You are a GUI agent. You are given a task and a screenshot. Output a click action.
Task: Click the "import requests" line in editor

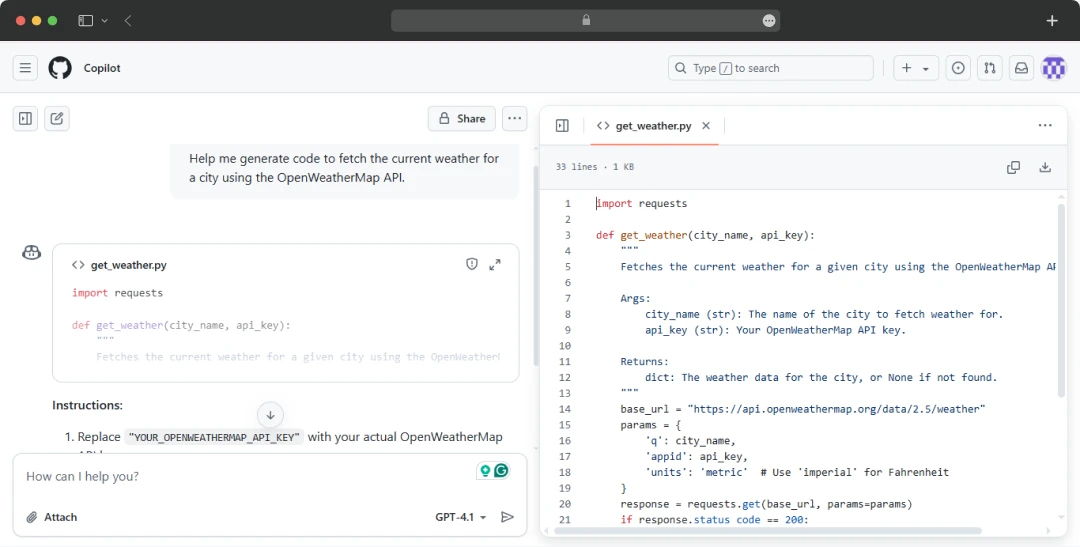pyautogui.click(x=641, y=204)
